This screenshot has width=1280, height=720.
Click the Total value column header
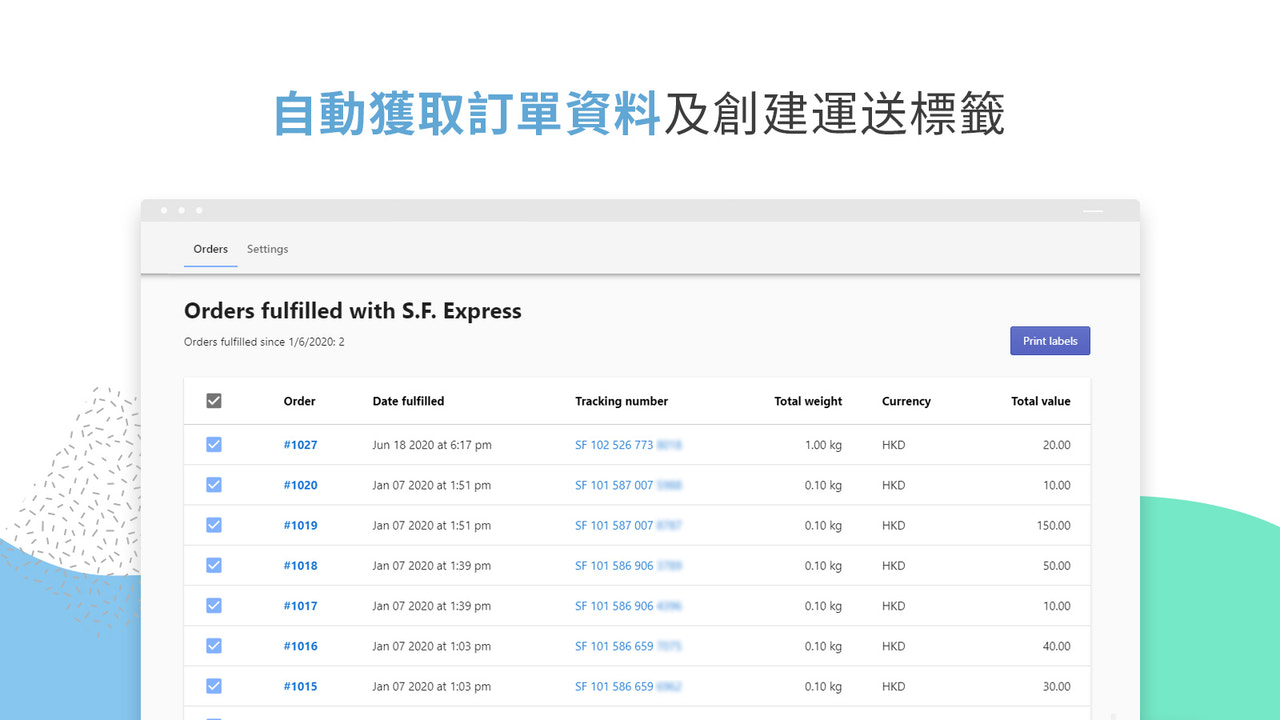pos(1040,401)
